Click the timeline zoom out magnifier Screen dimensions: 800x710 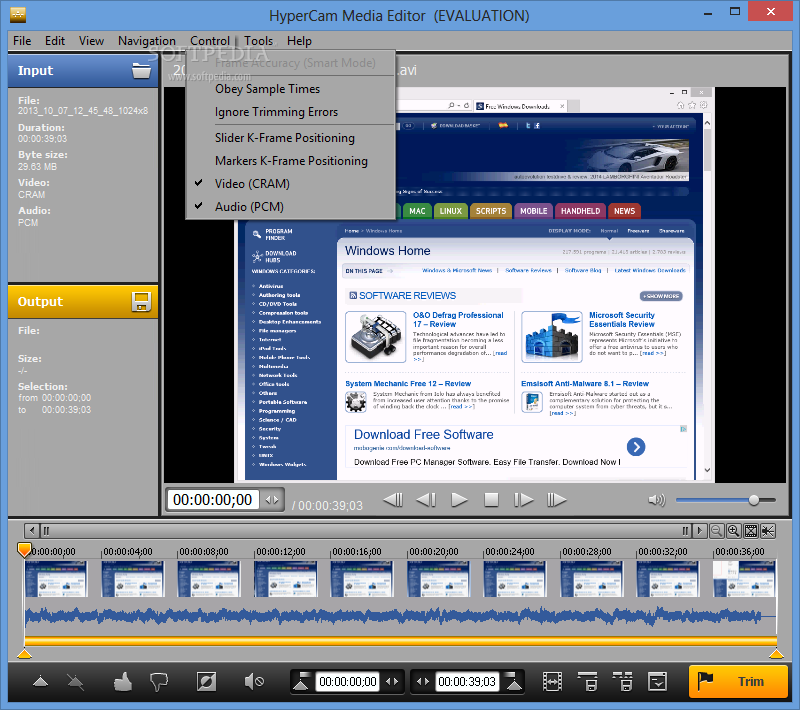point(716,531)
